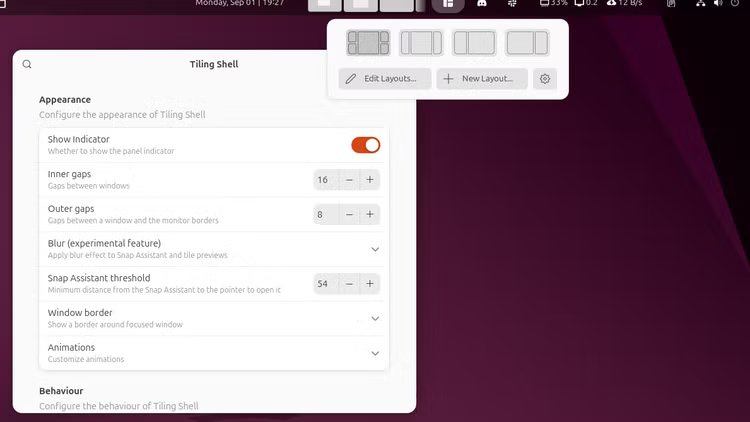Open the wired network status icon
Viewport: 750px width, 422px height.
(700, 3)
